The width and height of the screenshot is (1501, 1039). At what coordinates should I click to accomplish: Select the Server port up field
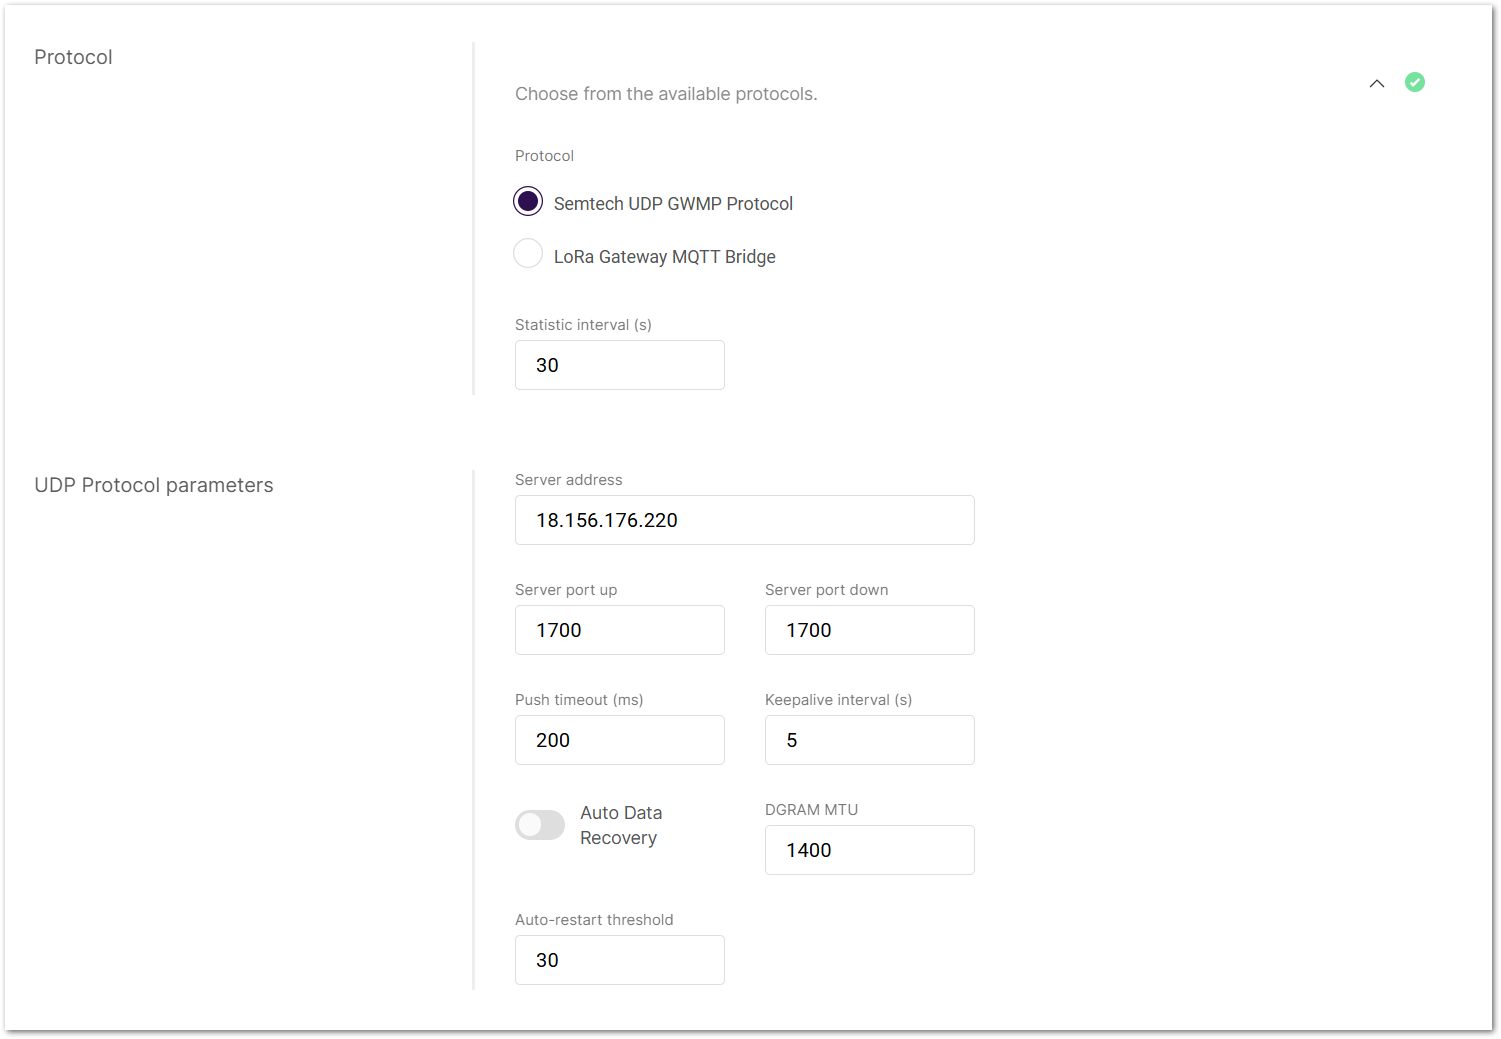(x=619, y=630)
